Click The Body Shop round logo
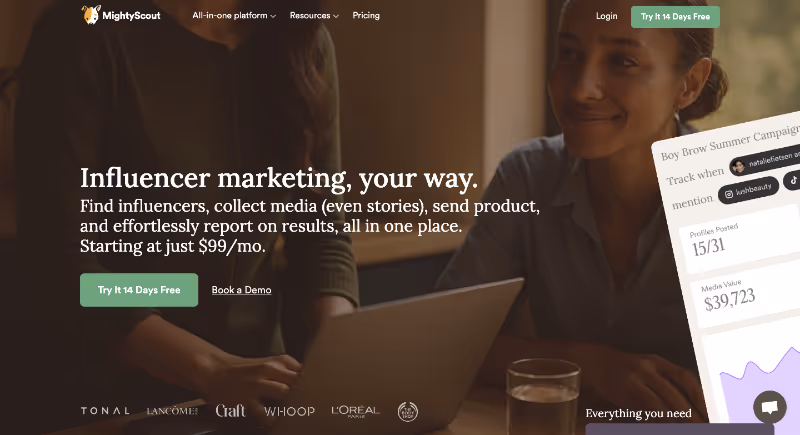Viewport: 800px width, 435px height. click(x=408, y=412)
